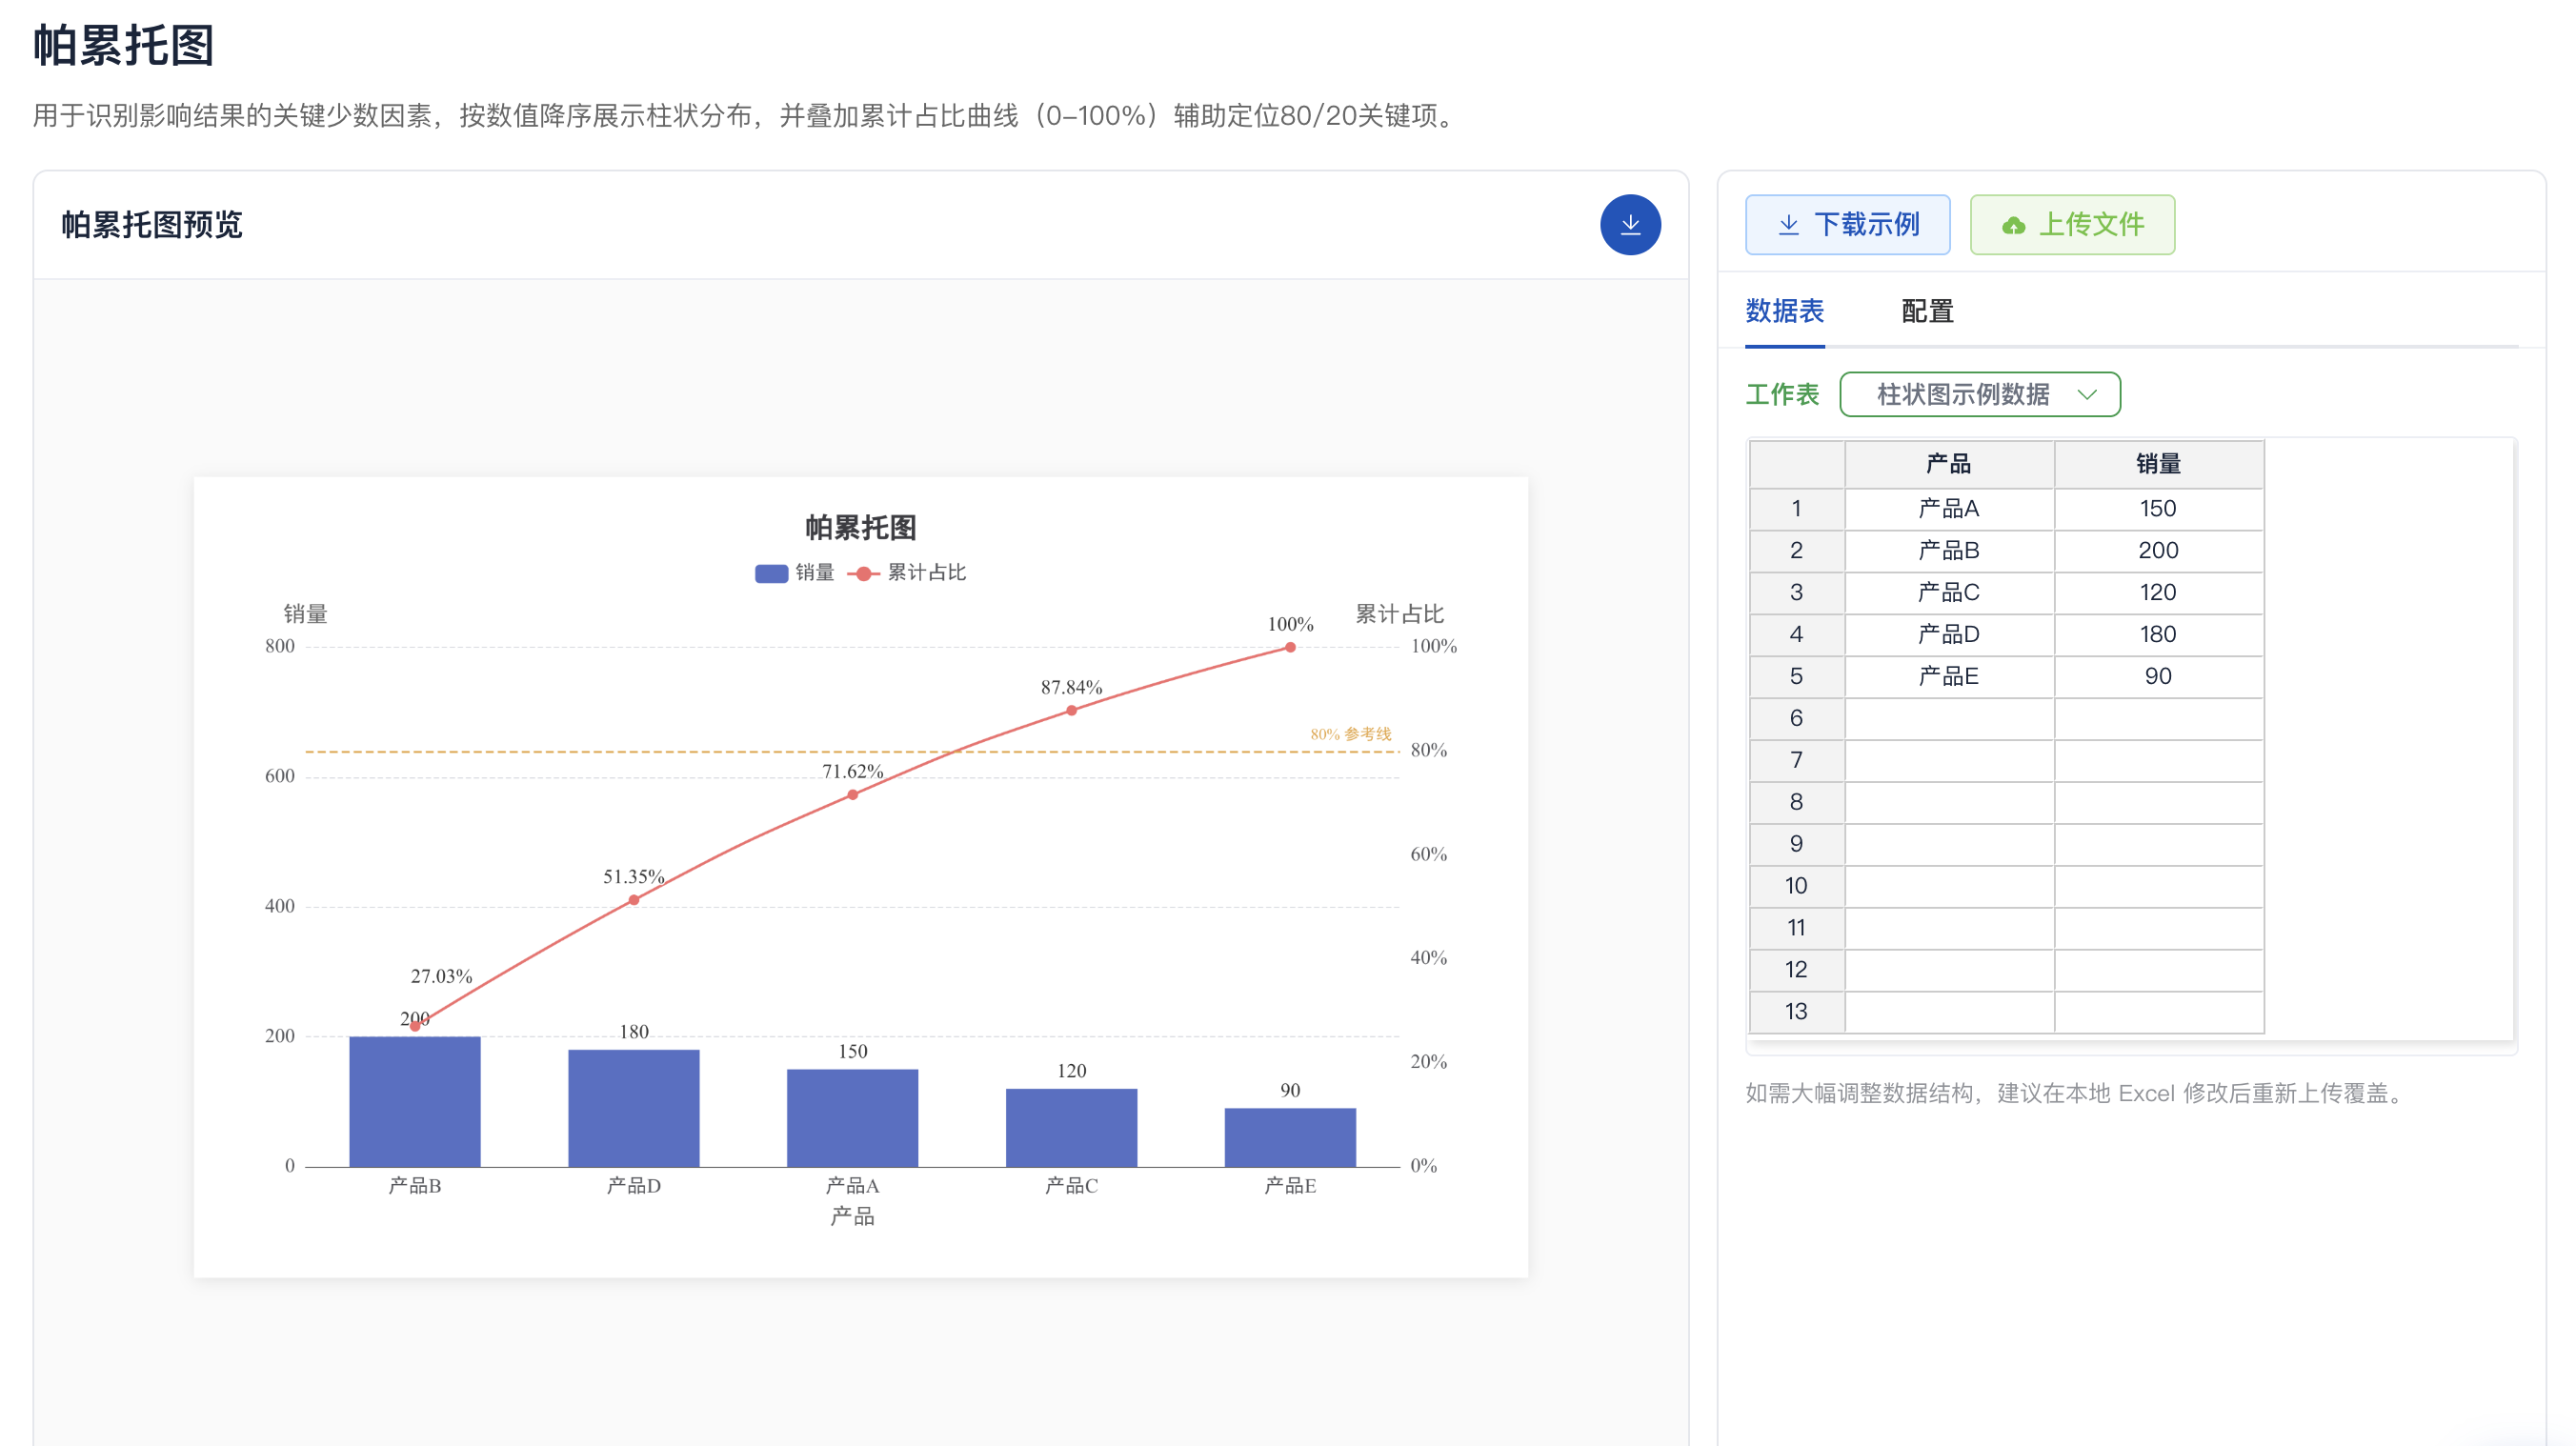Click the 下载示例 download button
This screenshot has height=1446, width=2576.
click(x=1847, y=225)
